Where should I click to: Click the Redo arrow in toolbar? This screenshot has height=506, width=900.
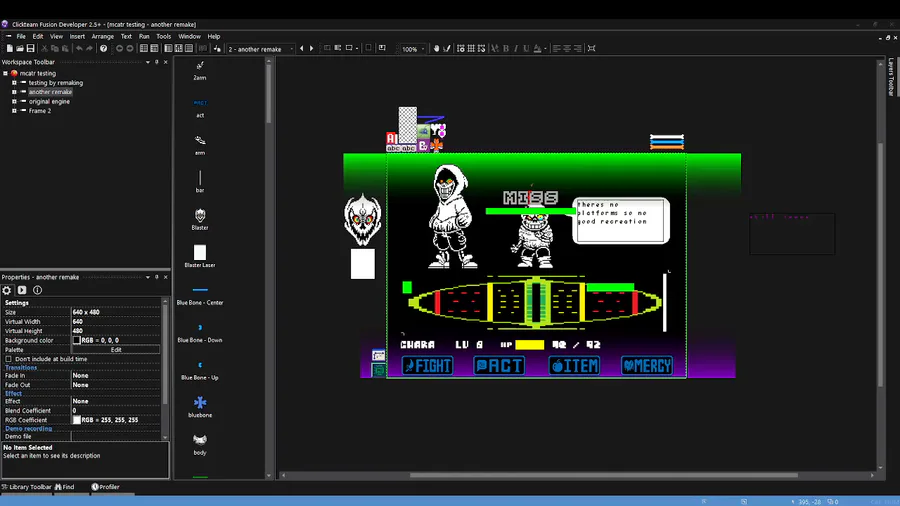(89, 49)
